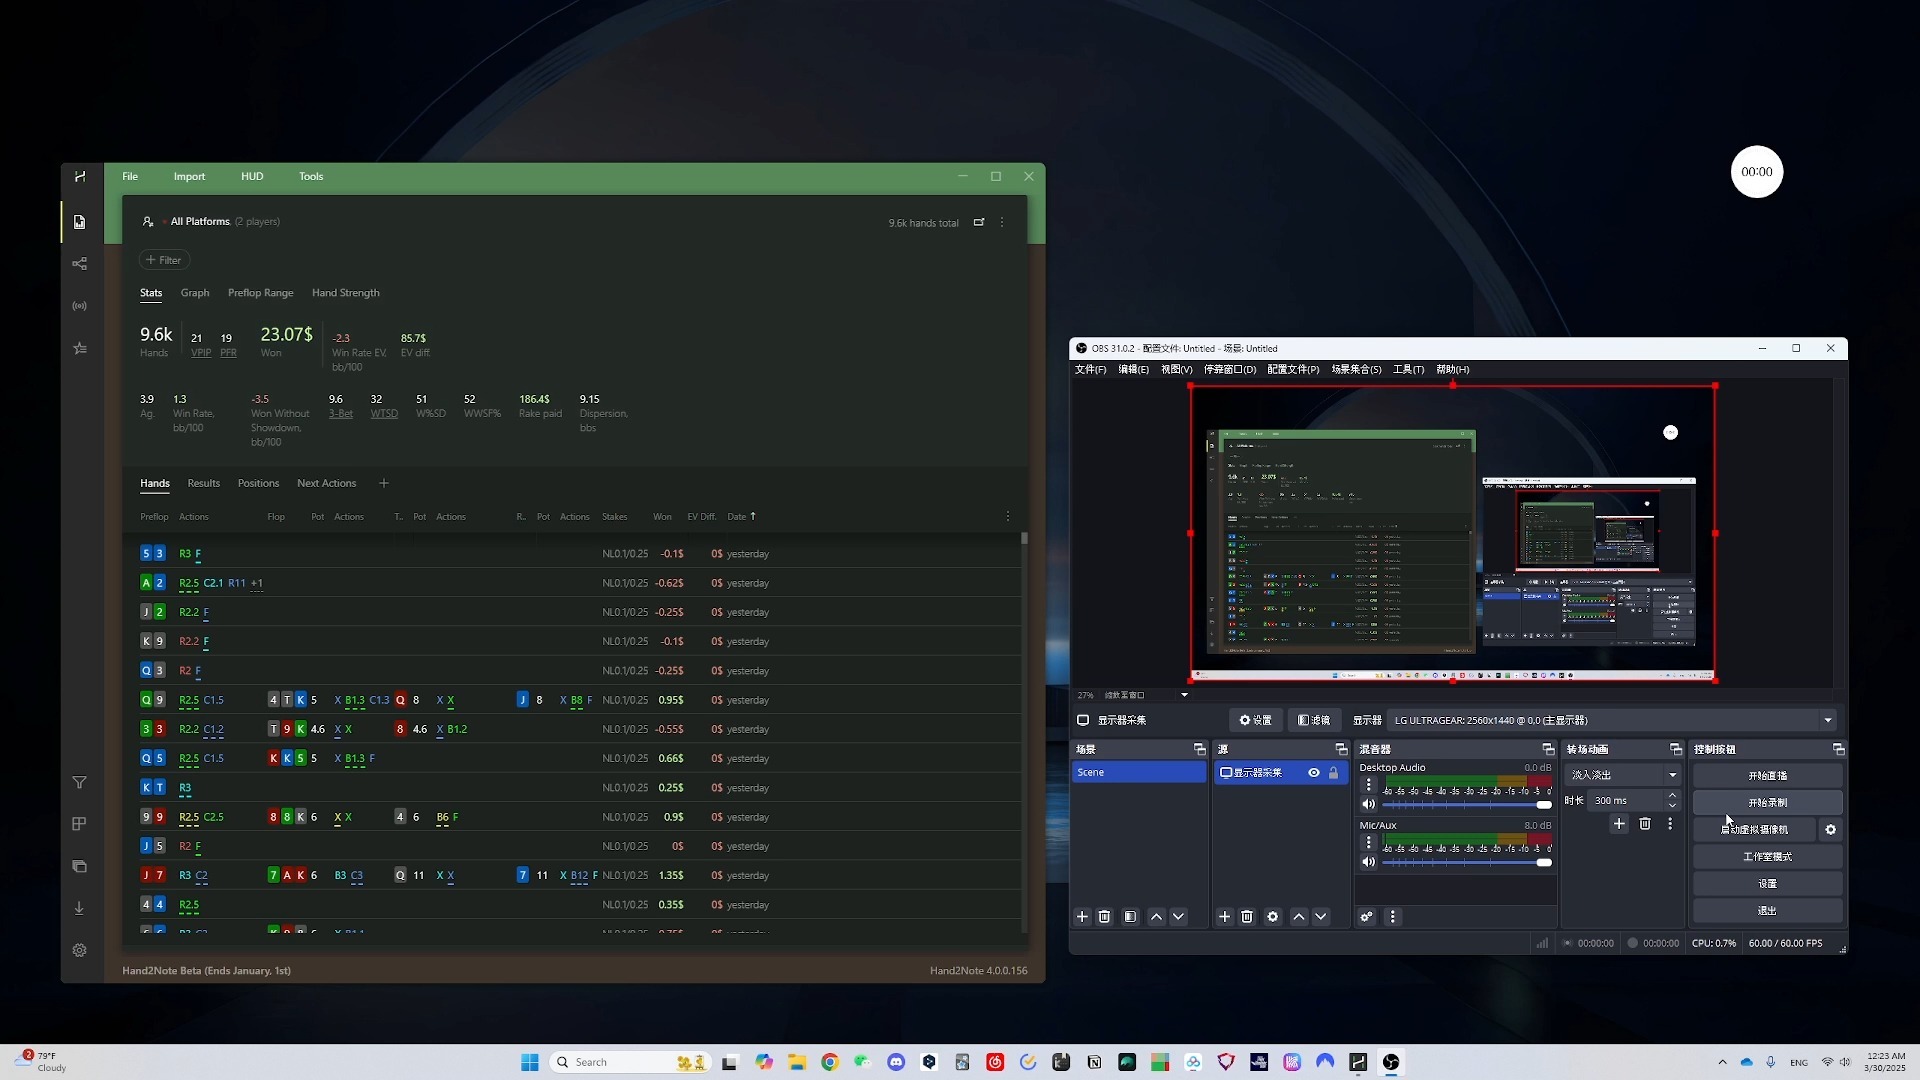Open scene filters icon in OBS scenes dock
1920x1080 pixels.
1130,916
